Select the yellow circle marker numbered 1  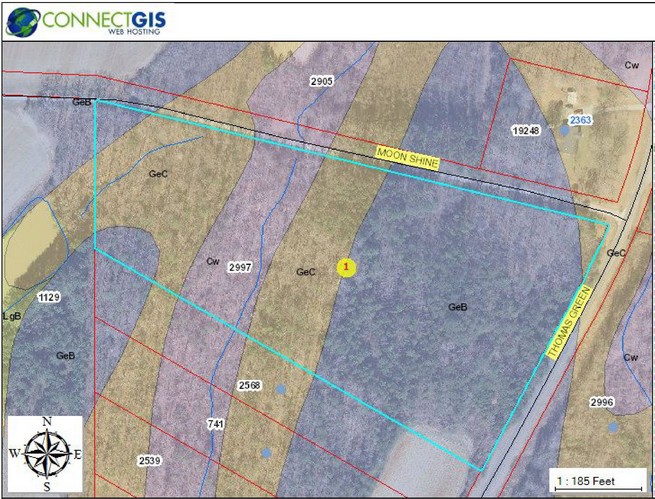click(346, 267)
